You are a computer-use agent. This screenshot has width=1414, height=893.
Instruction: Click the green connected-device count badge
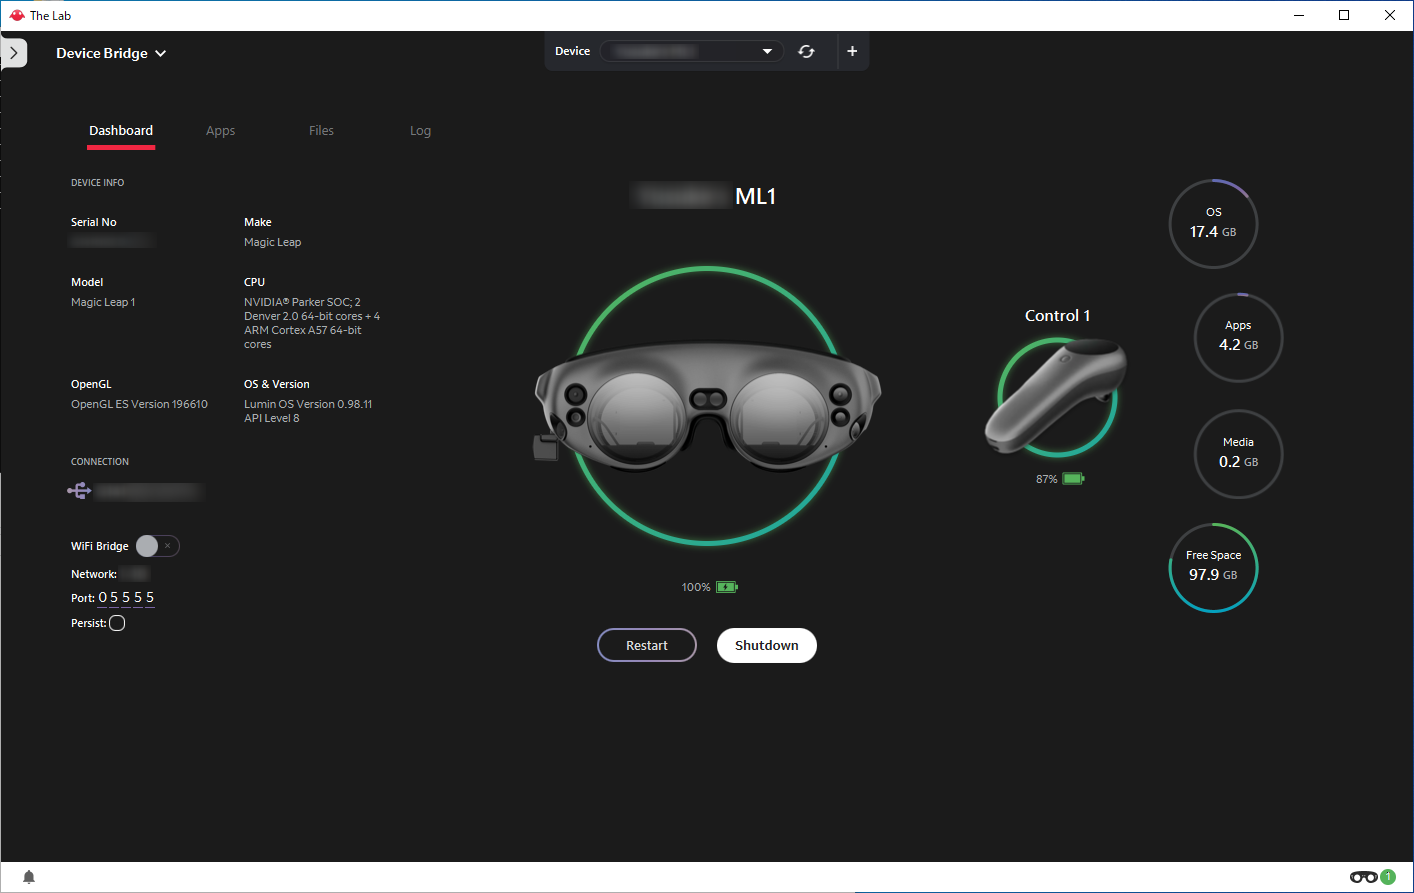click(1388, 877)
